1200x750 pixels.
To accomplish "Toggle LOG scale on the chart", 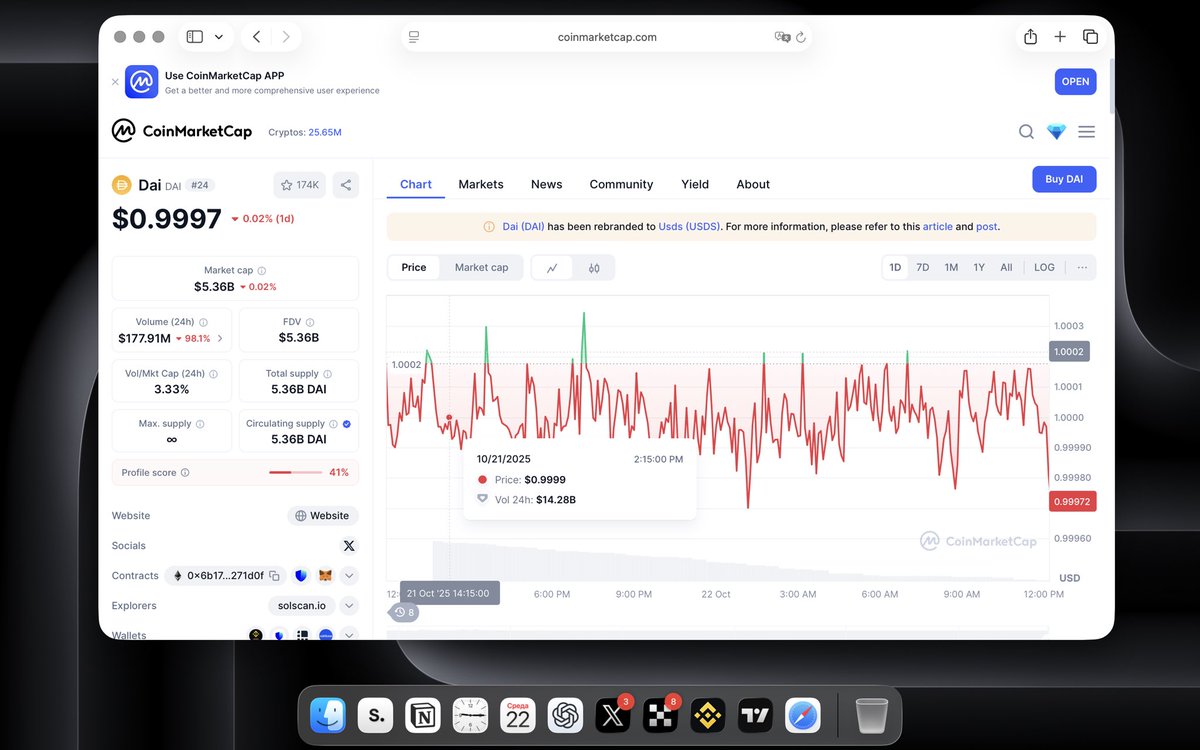I will [1044, 267].
